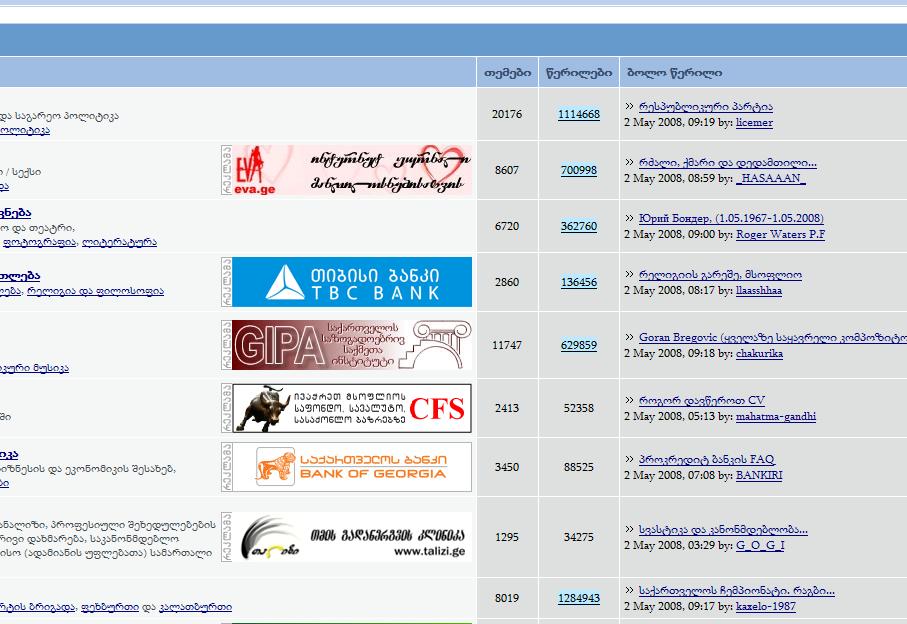Click posts count 34275 cell
Viewport: 907px width, 624px height.
pos(578,537)
